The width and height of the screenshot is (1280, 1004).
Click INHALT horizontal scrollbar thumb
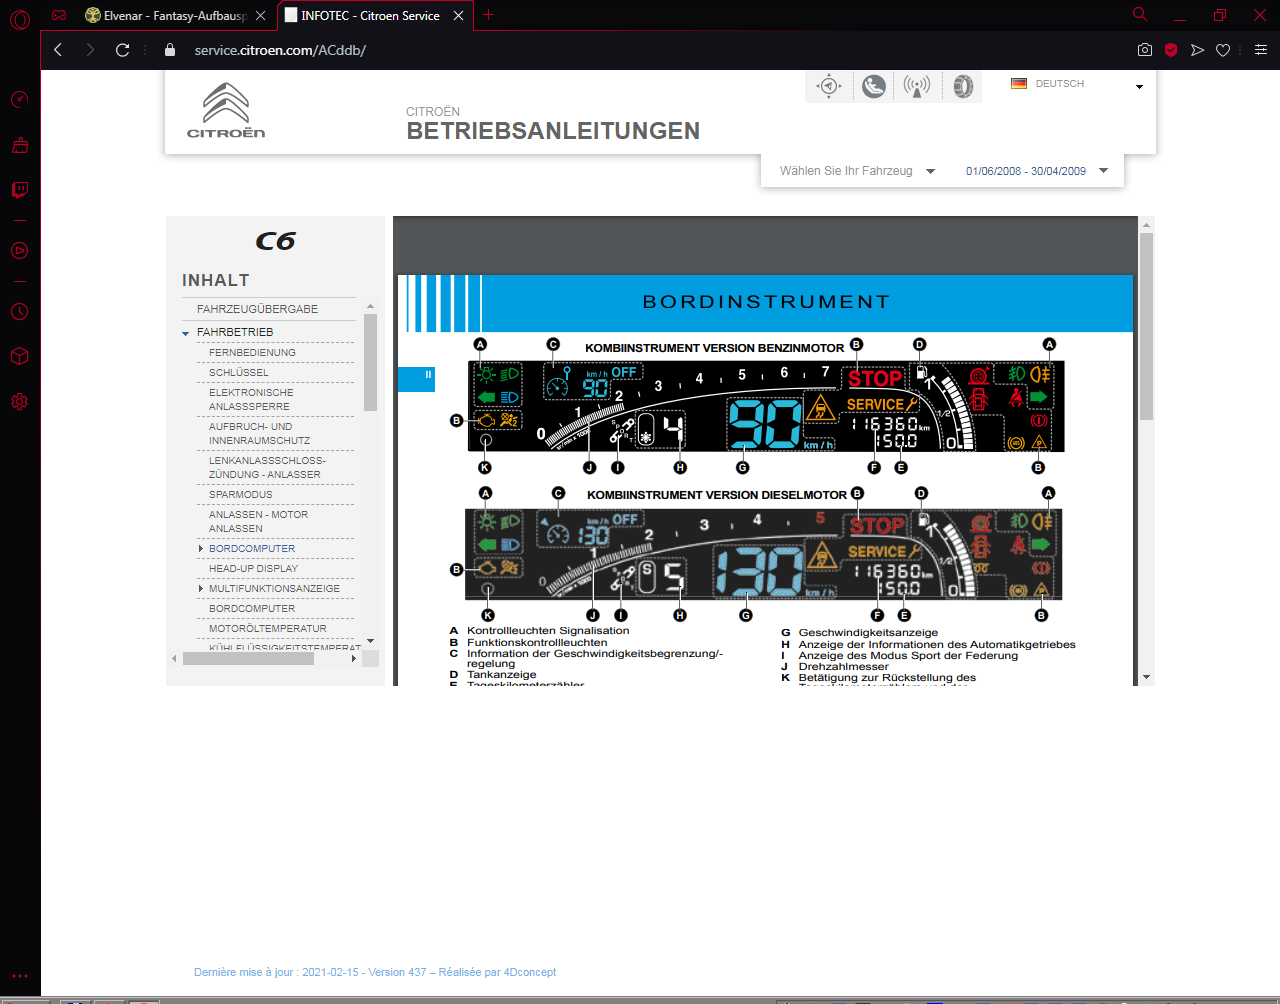pos(247,659)
